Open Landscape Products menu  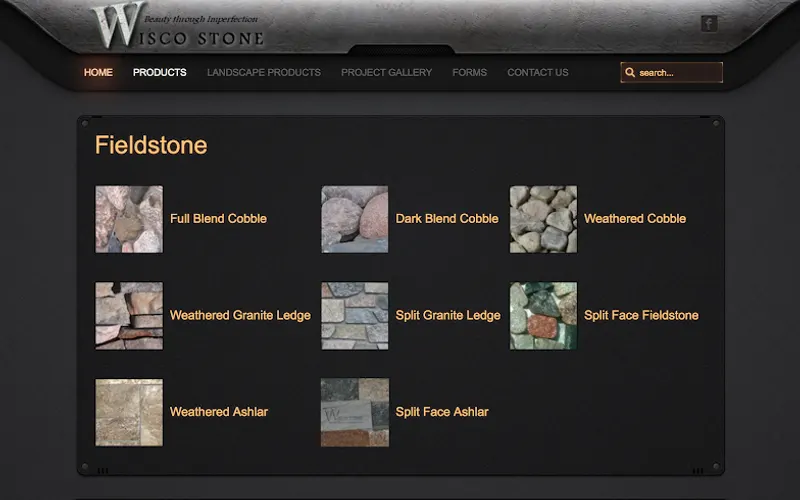(x=264, y=72)
